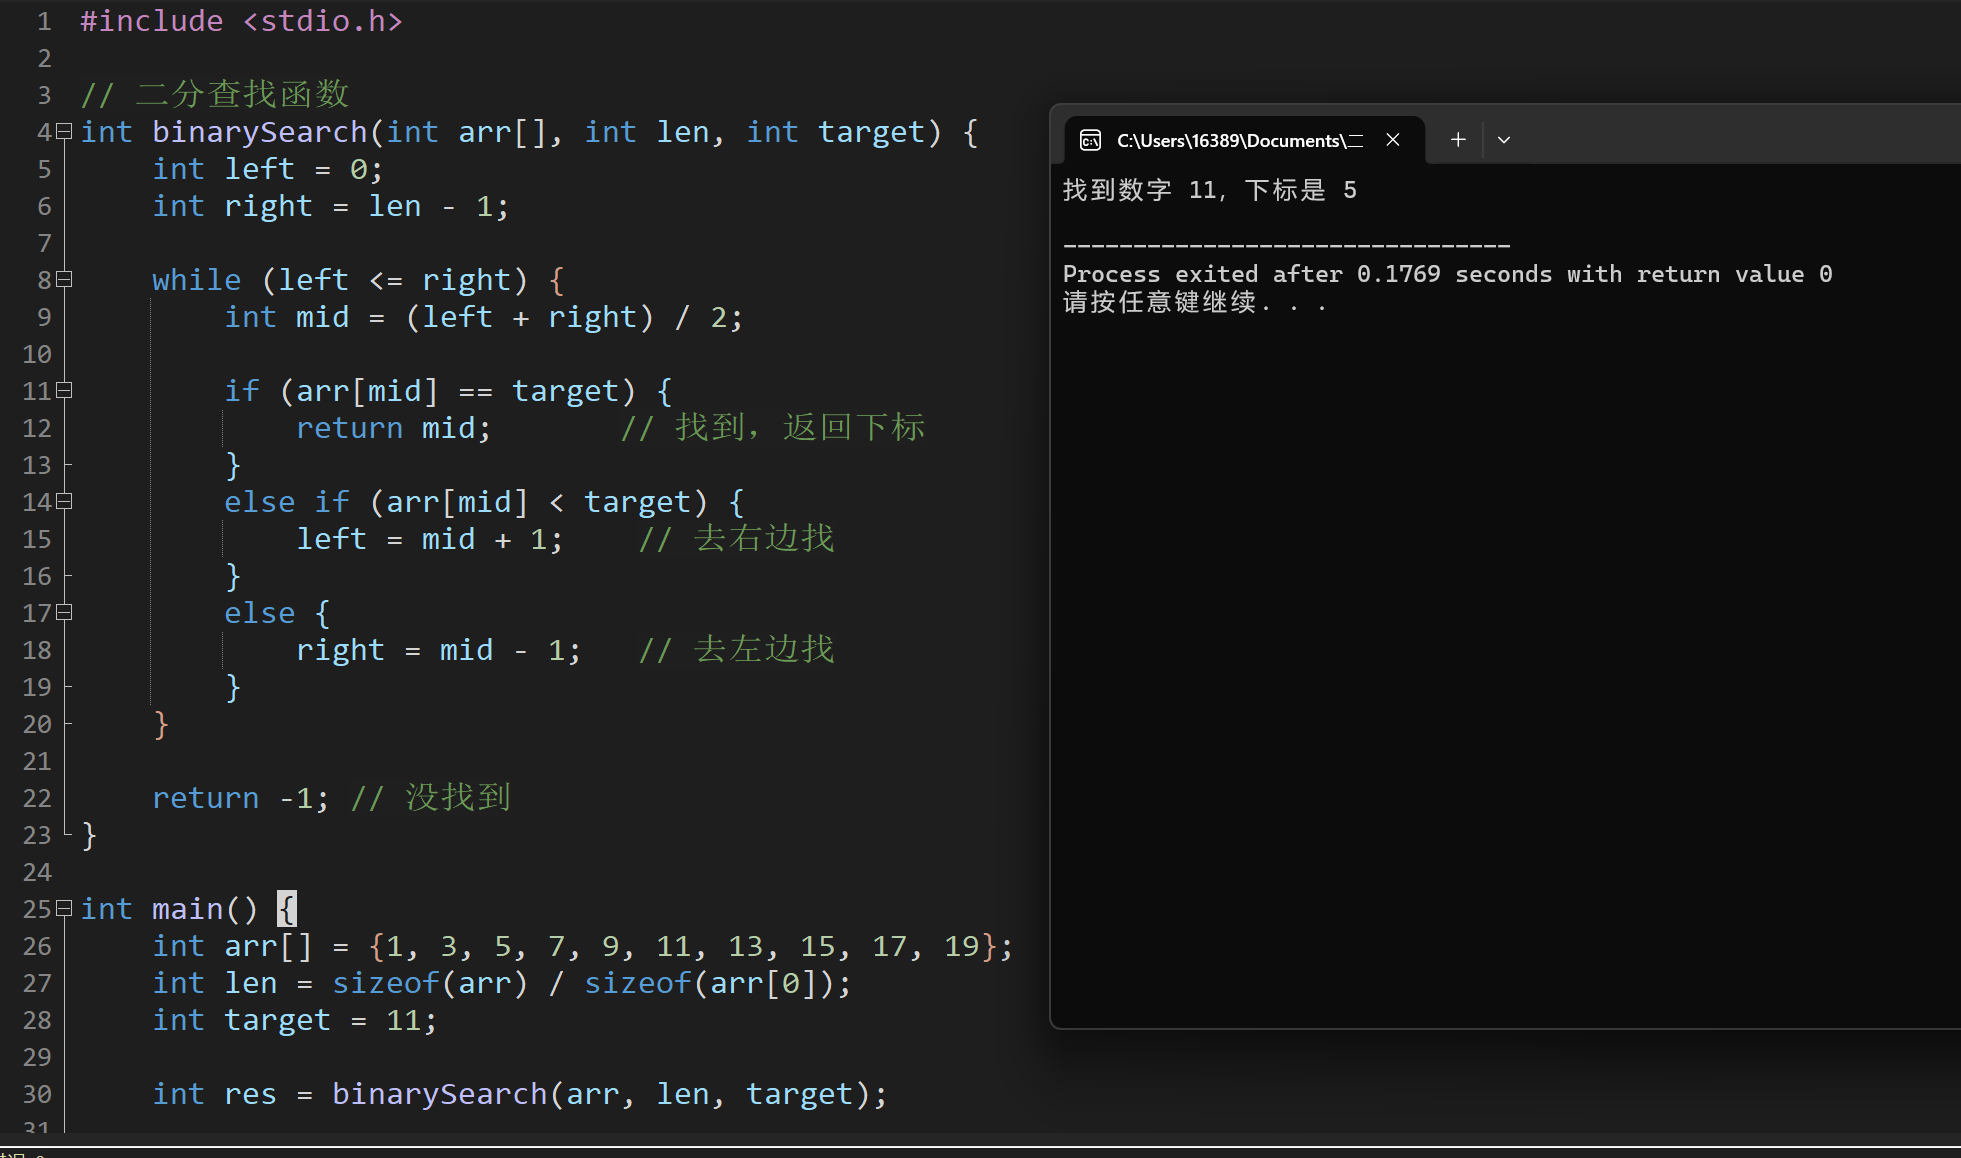Collapse the else block fold on line 17
Viewport: 1961px width, 1158px height.
[65, 612]
